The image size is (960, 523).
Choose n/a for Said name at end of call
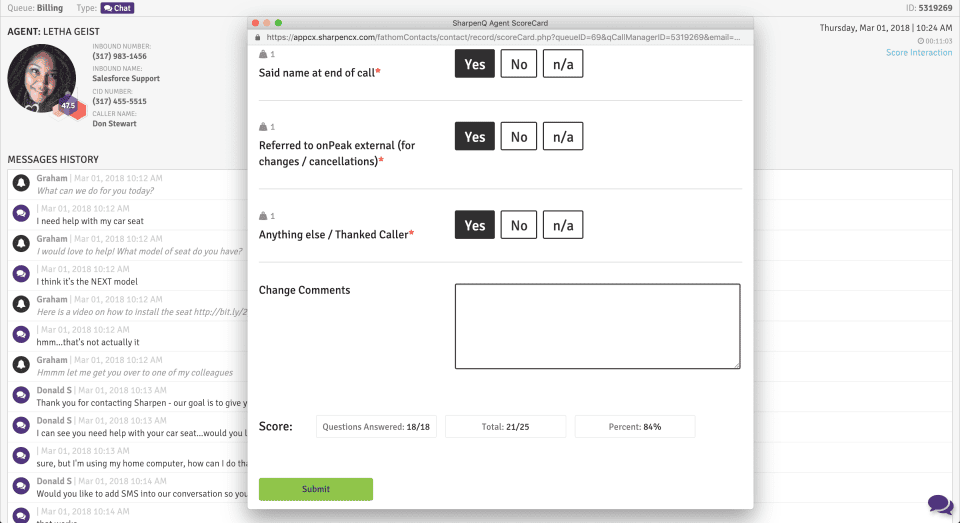[x=563, y=64]
